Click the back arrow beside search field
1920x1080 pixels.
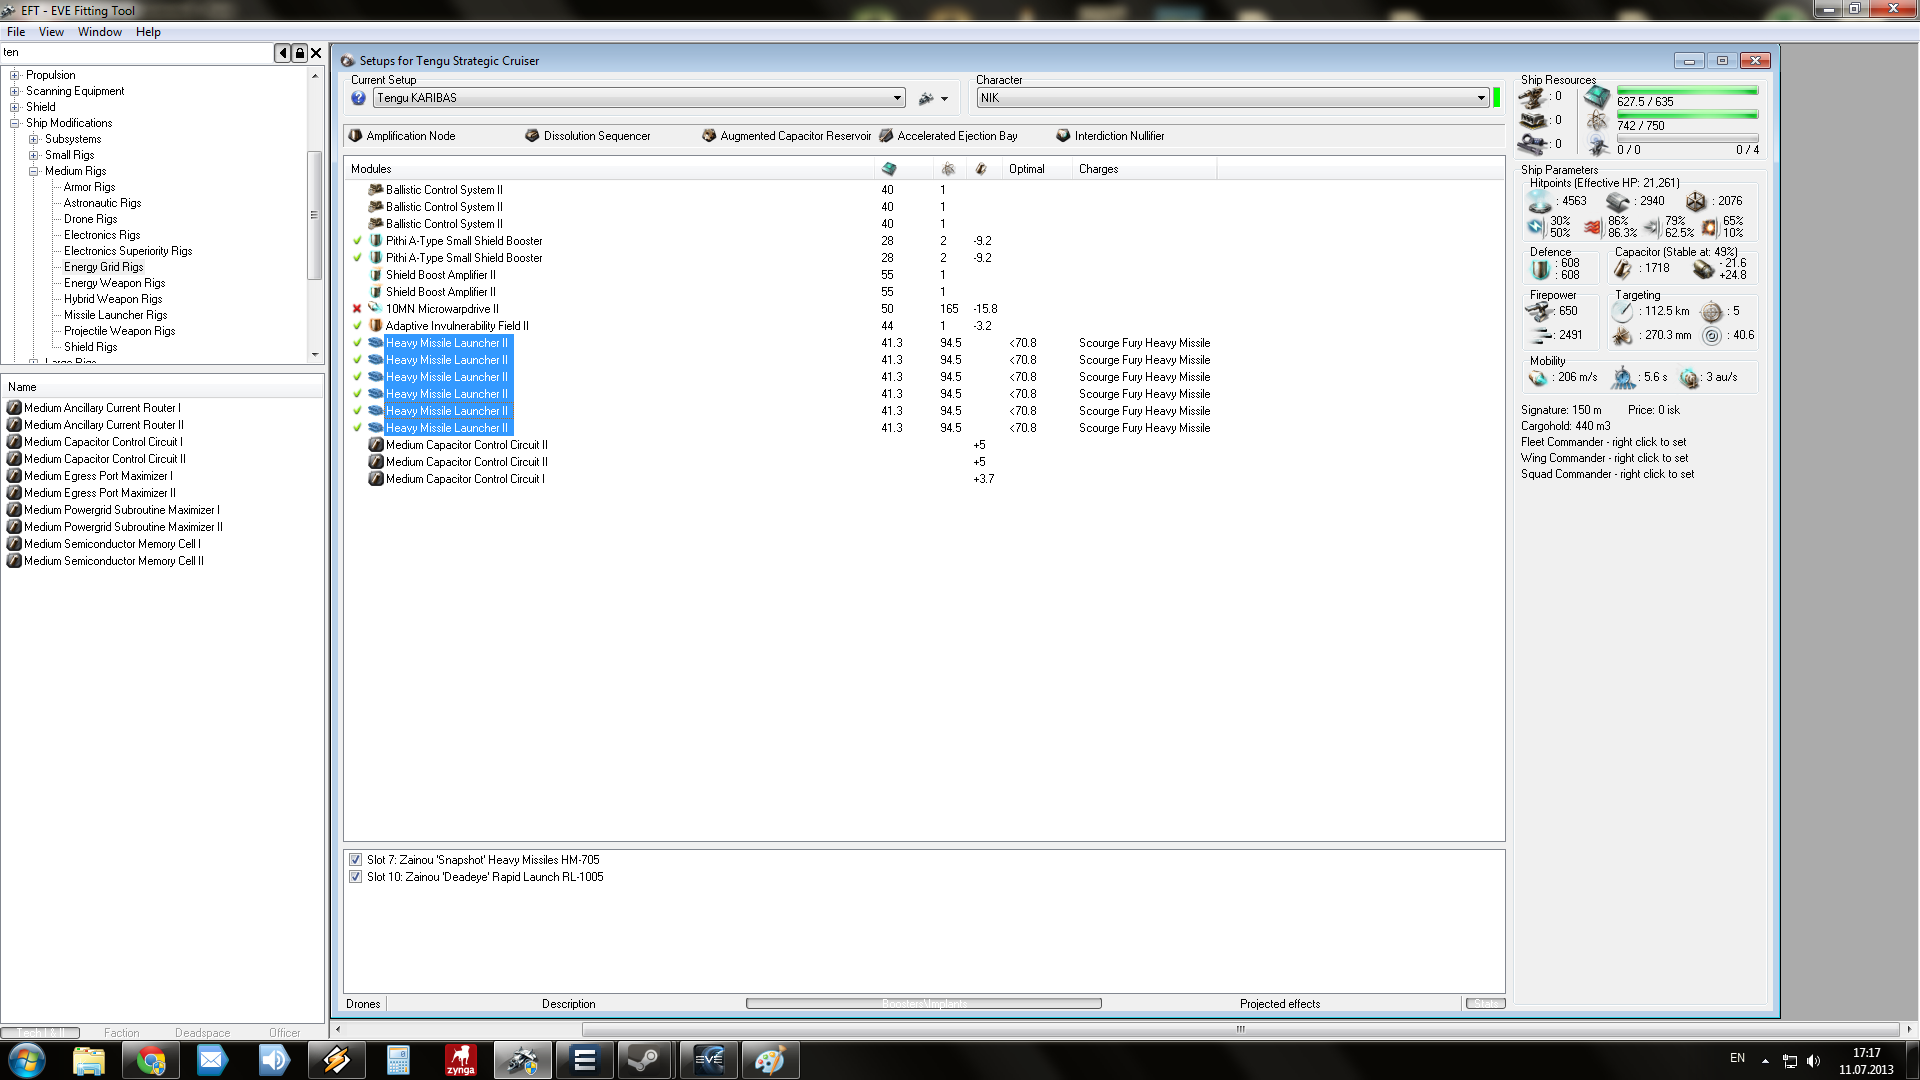click(283, 53)
